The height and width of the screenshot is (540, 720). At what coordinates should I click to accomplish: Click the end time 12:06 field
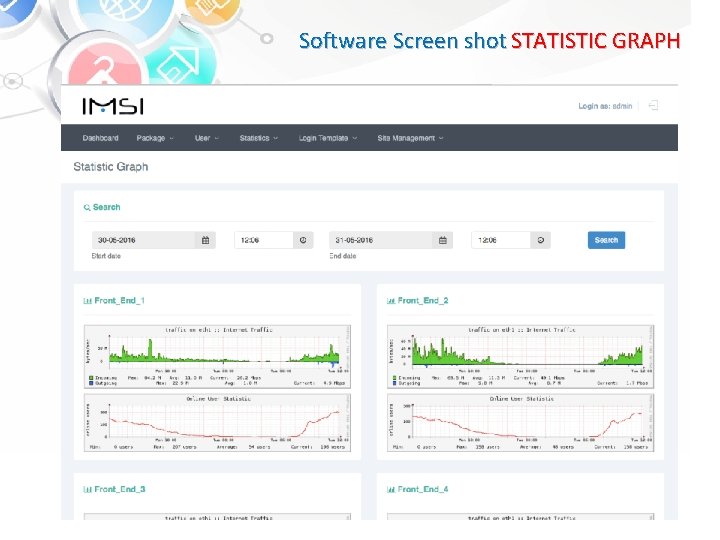click(x=501, y=240)
